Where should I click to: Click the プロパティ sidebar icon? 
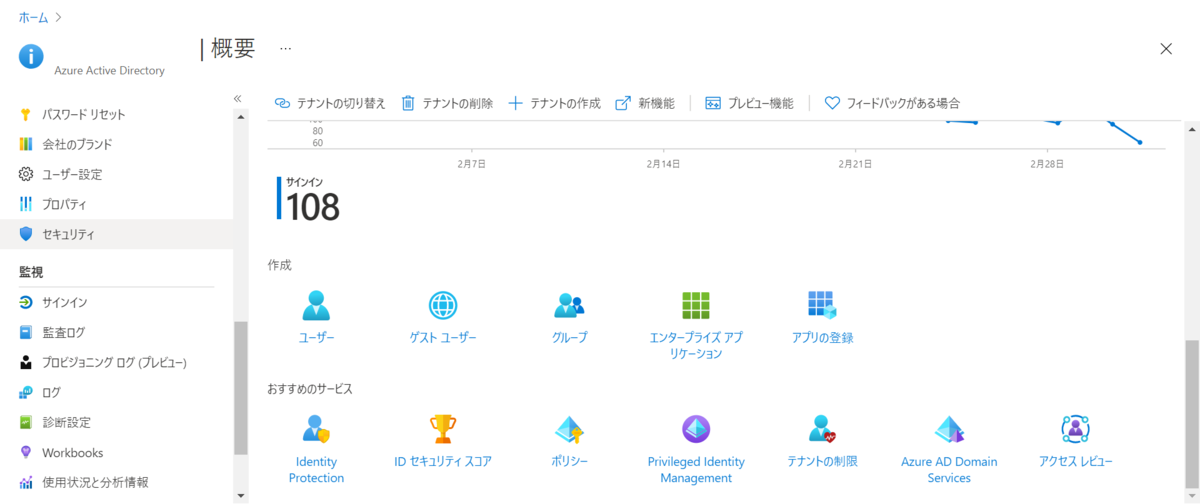click(26, 204)
